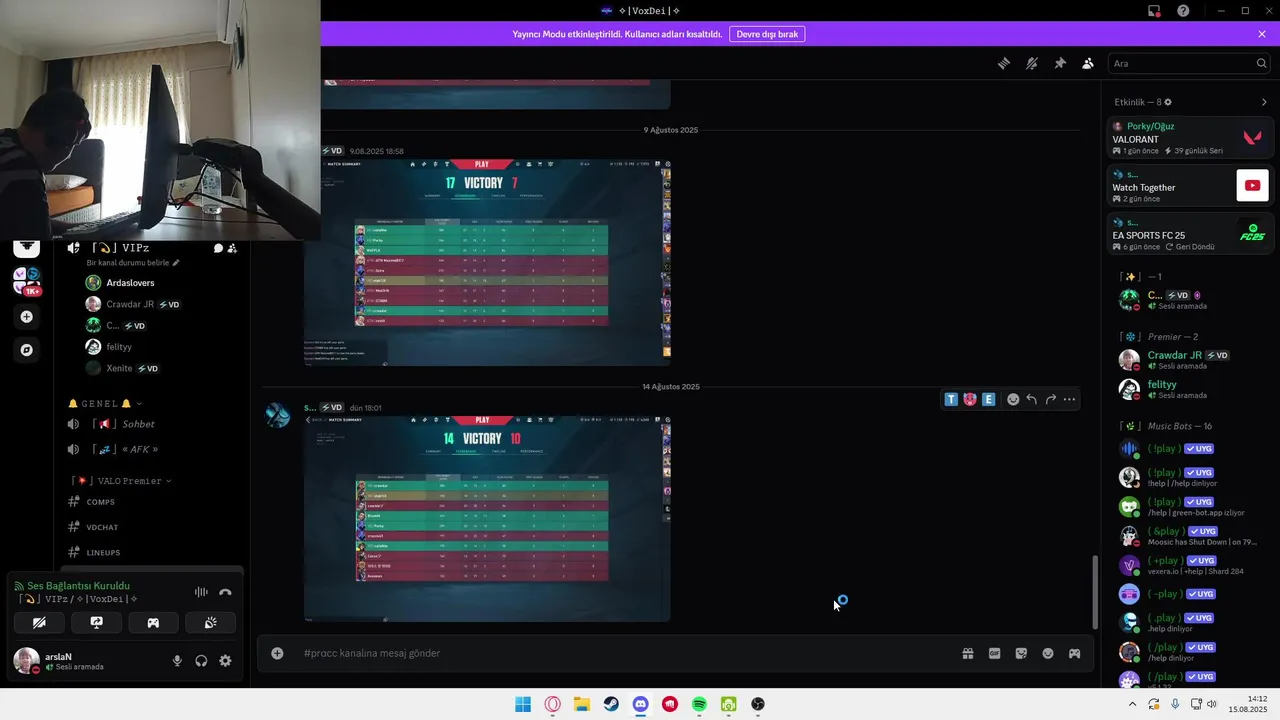Dismiss the purple streamer mode banner

[x=1262, y=34]
